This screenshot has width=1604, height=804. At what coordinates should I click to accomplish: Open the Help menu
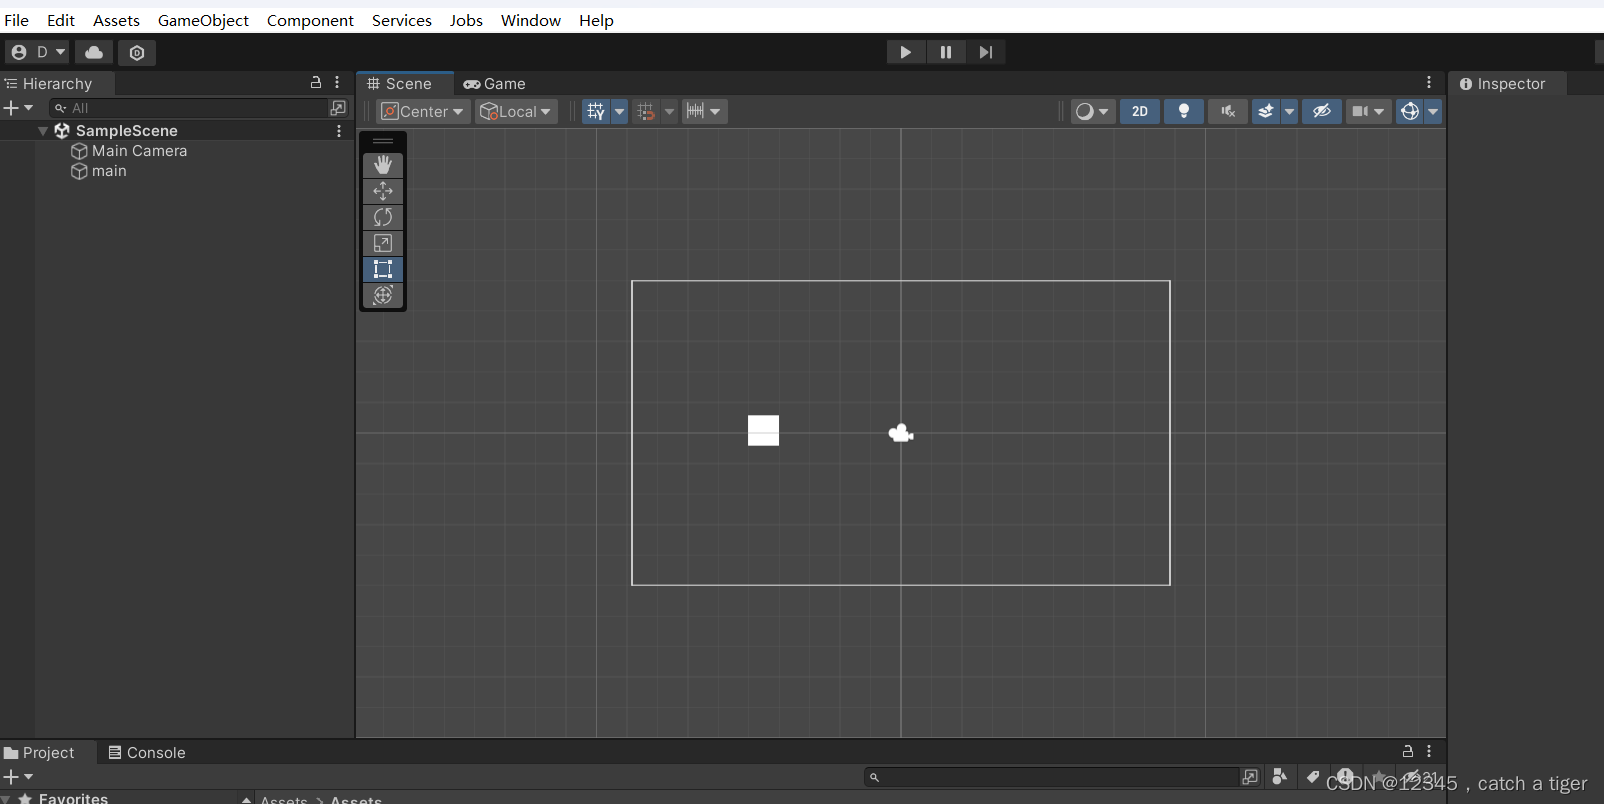(x=596, y=20)
